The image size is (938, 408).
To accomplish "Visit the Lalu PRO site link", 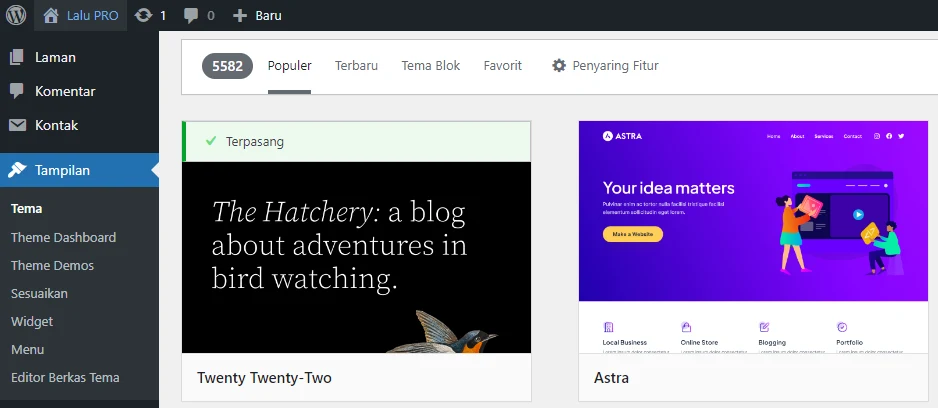I will pyautogui.click(x=93, y=16).
